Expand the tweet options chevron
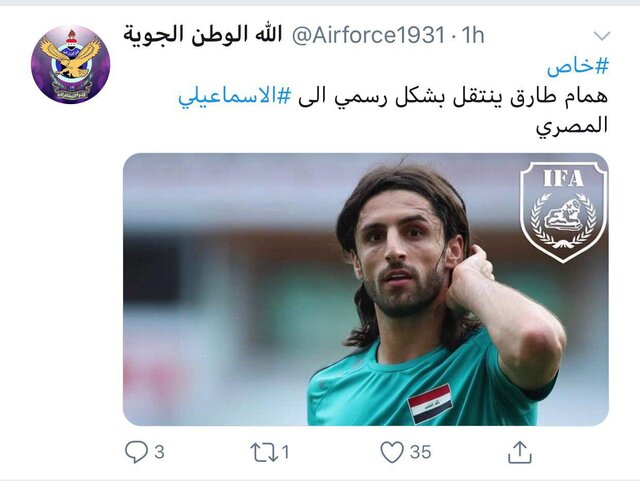The width and height of the screenshot is (640, 482). point(602,36)
